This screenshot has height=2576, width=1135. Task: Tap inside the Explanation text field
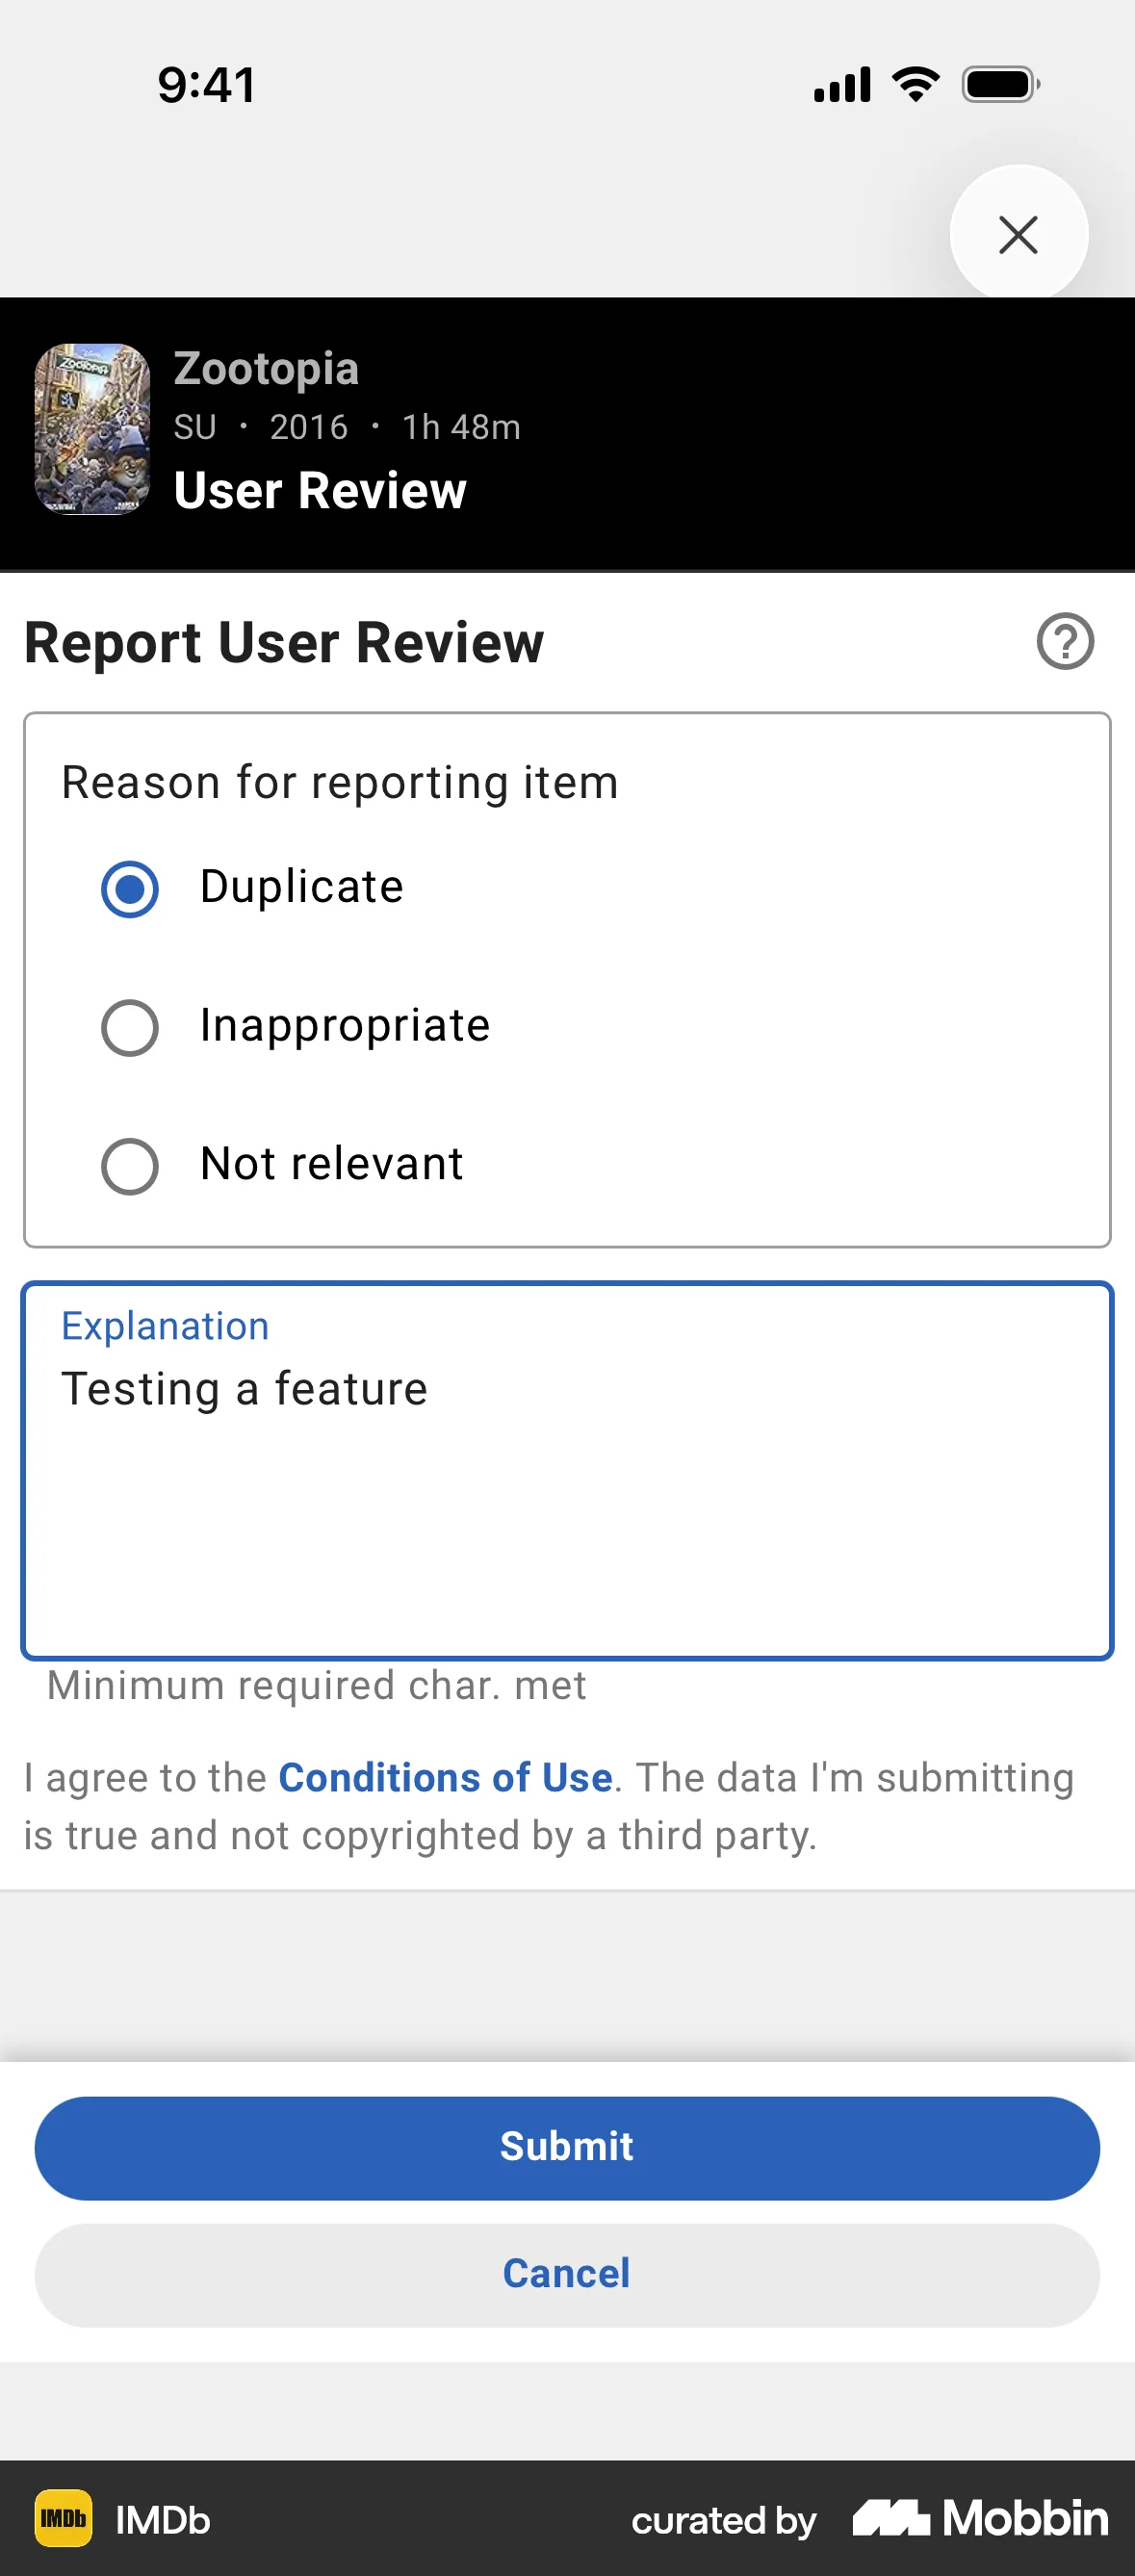(566, 1470)
